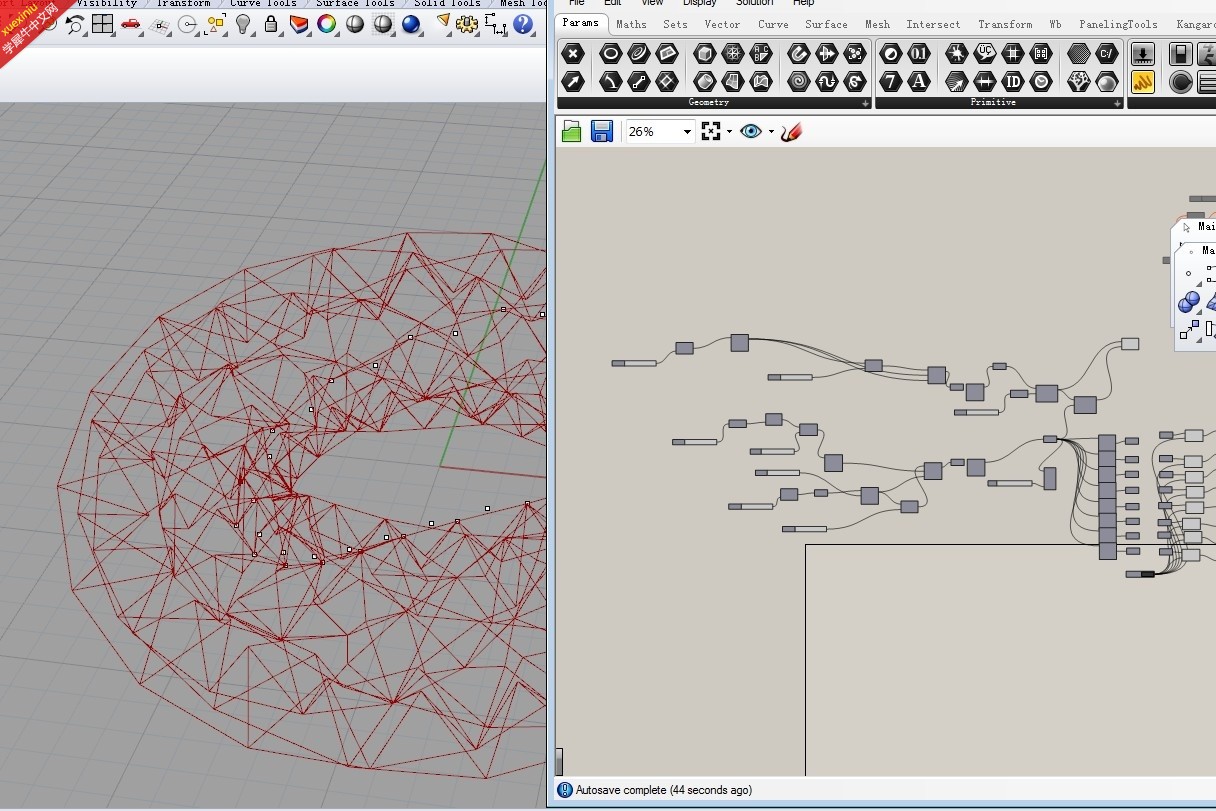The height and width of the screenshot is (811, 1216).
Task: Select the spiral icon in Geometry panel
Action: pos(799,81)
